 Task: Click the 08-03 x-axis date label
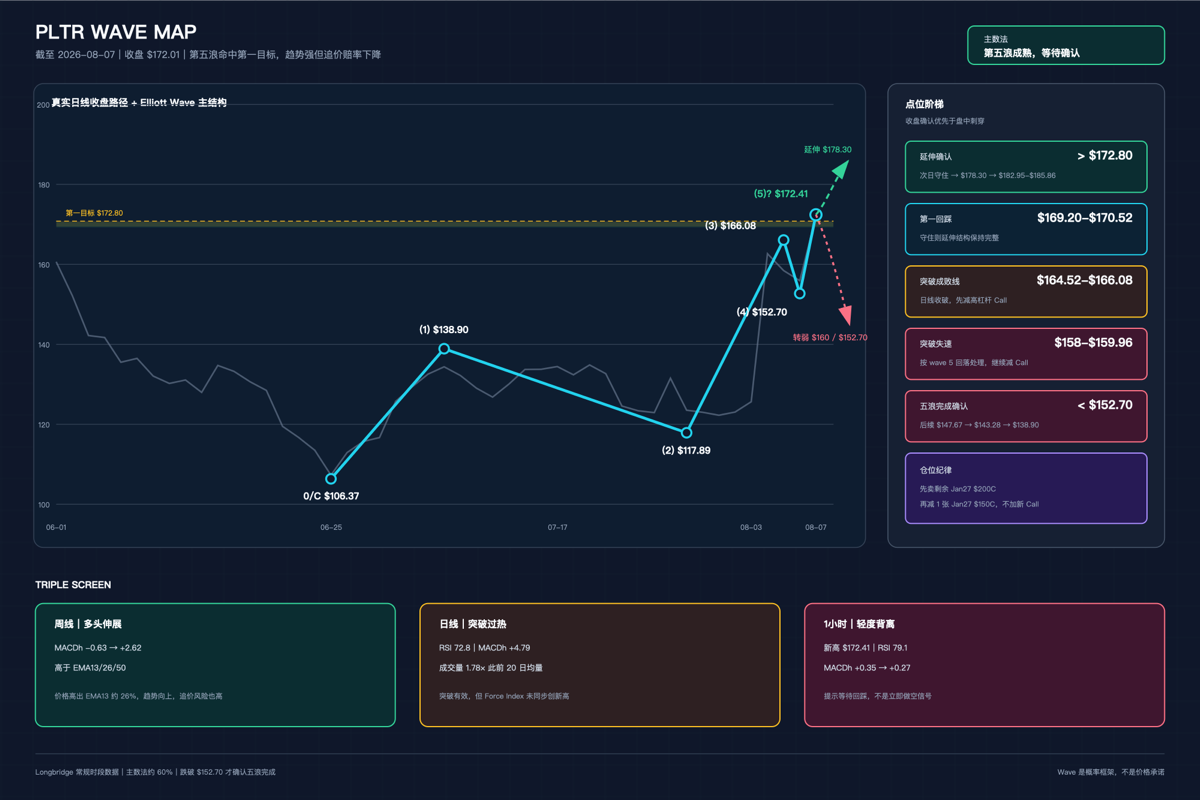(x=751, y=526)
